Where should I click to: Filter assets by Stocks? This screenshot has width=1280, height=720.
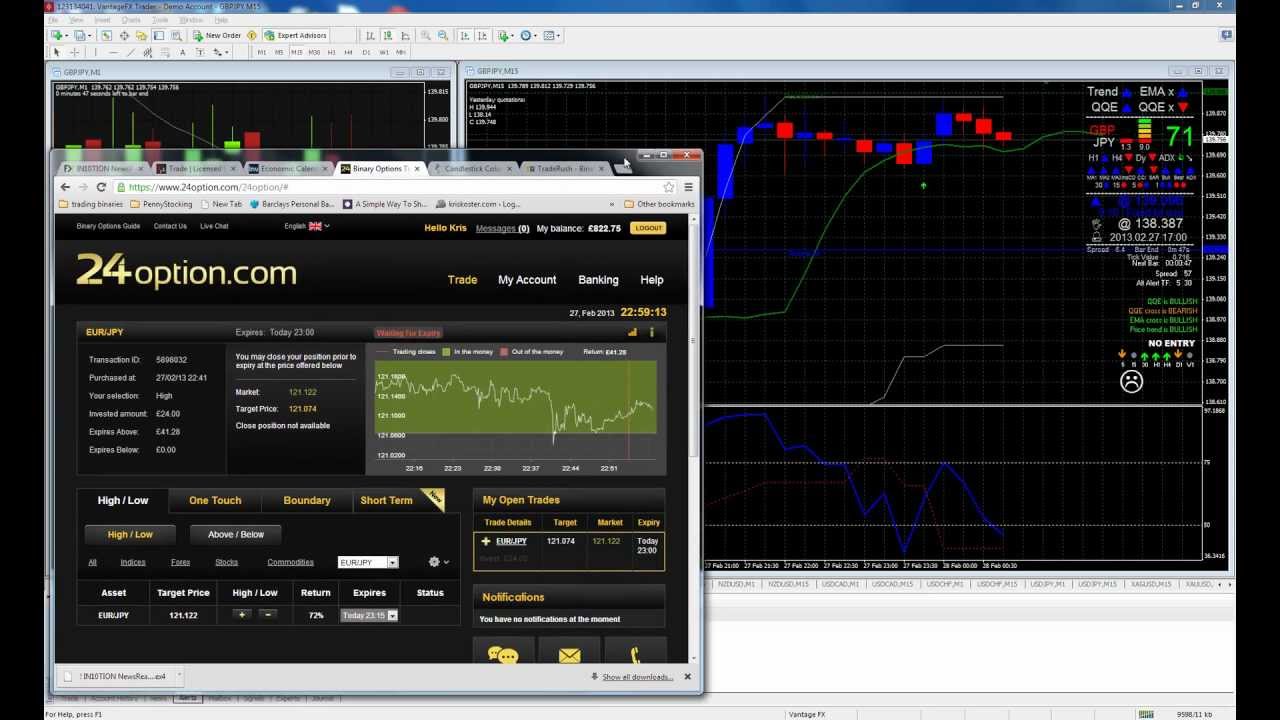tap(227, 562)
